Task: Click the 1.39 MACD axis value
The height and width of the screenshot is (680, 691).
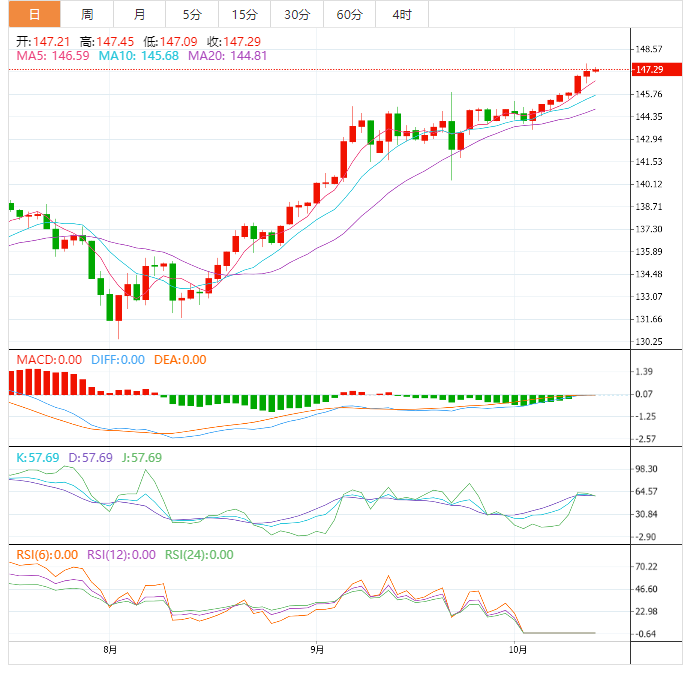Action: tap(644, 372)
